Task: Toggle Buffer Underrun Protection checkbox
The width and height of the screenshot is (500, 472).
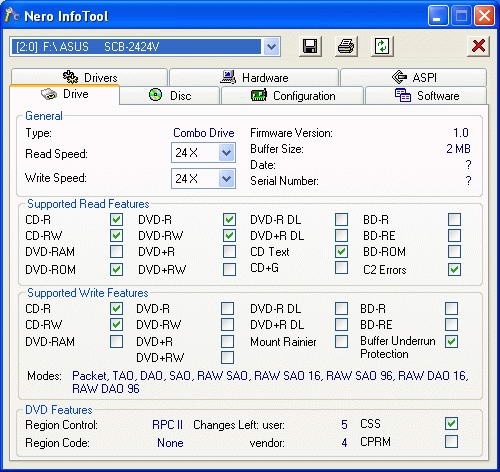Action: pos(451,342)
